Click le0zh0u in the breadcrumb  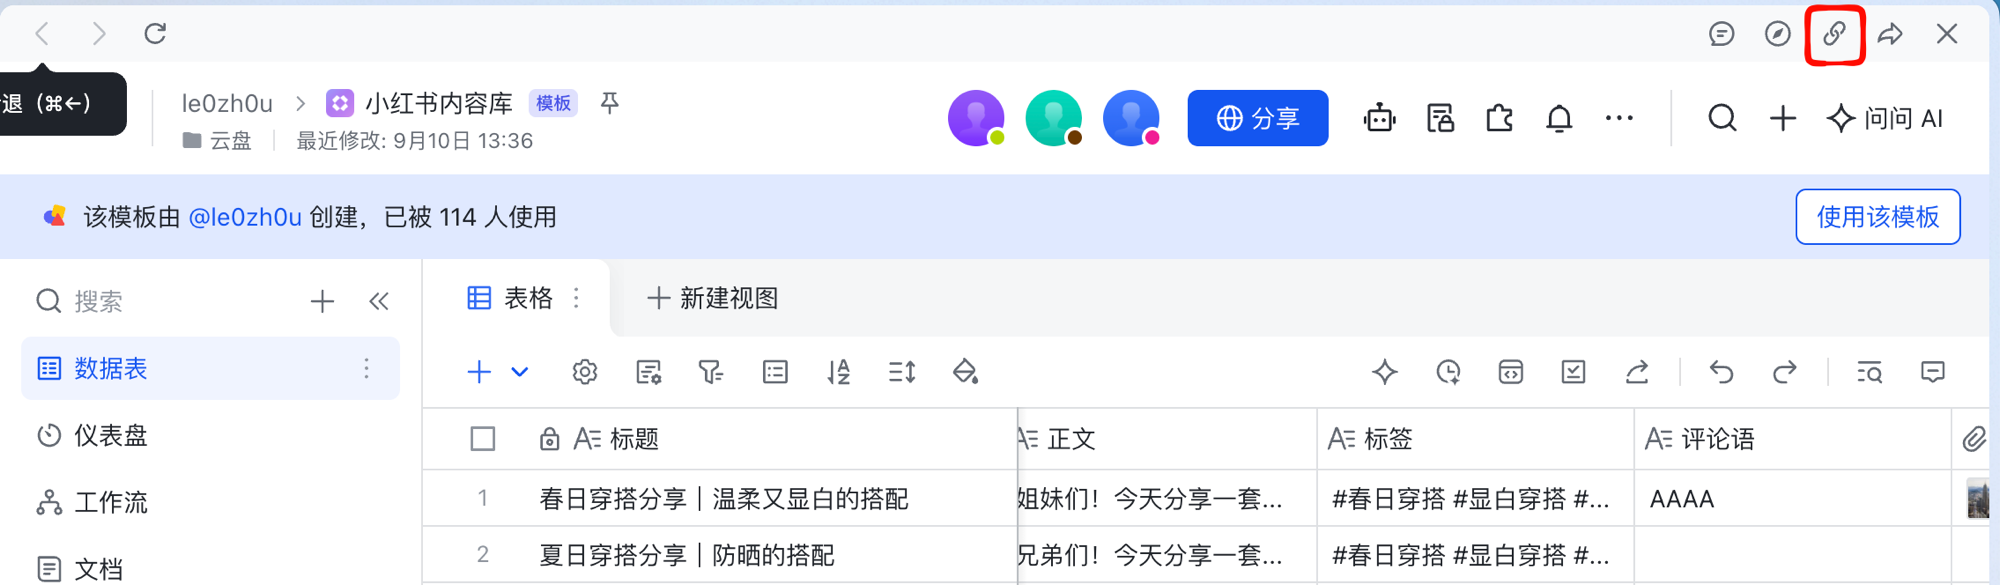227,103
